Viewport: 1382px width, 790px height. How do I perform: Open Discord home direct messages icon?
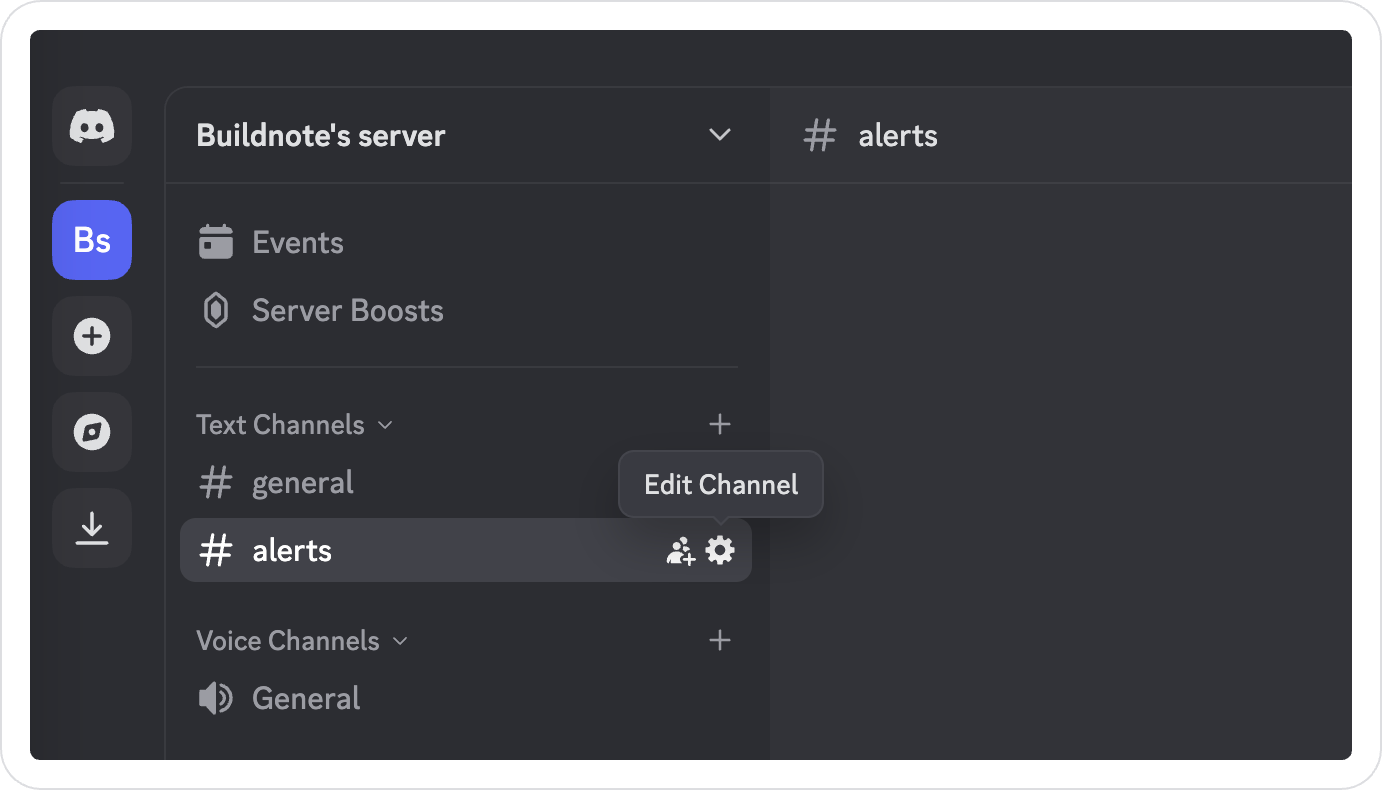point(92,126)
